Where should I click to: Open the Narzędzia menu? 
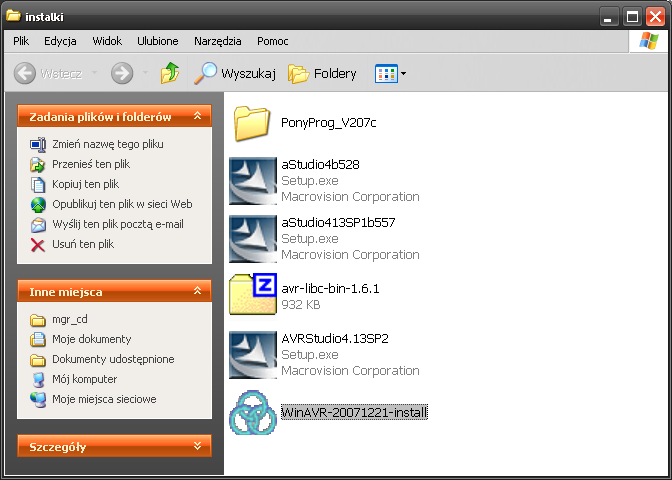(x=218, y=41)
